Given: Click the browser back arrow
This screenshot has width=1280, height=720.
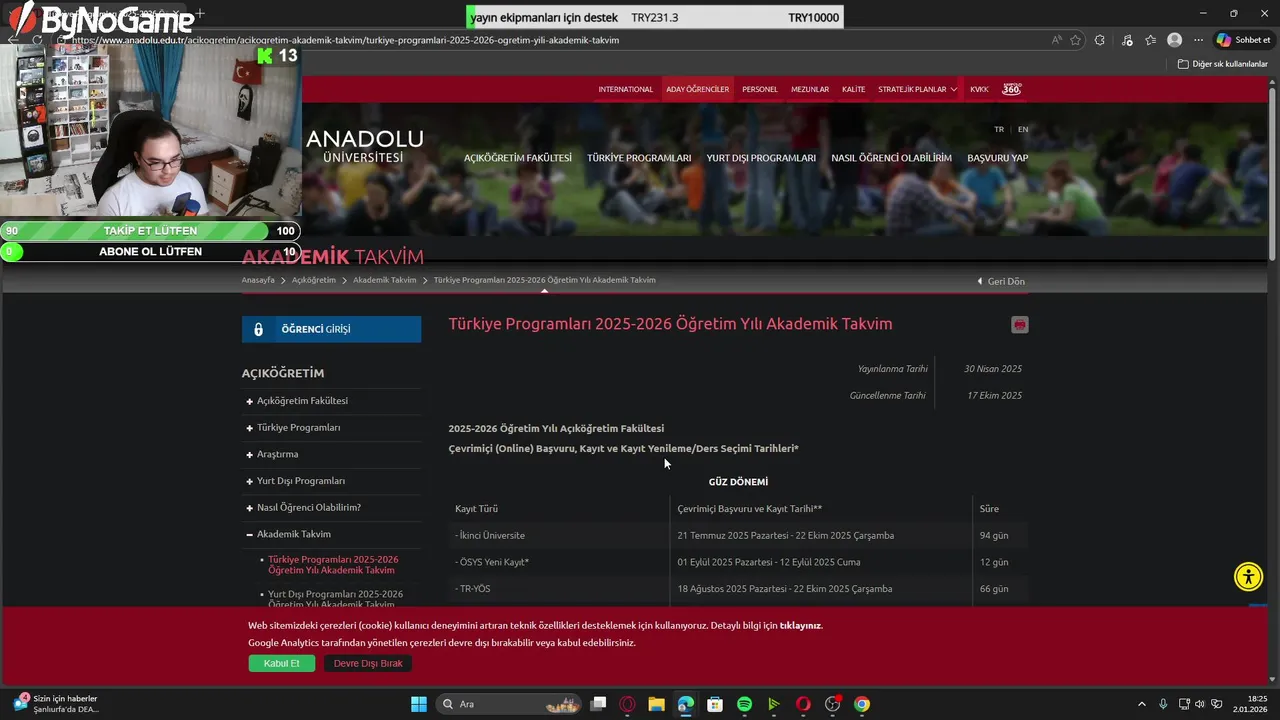Looking at the screenshot, I should (13, 40).
